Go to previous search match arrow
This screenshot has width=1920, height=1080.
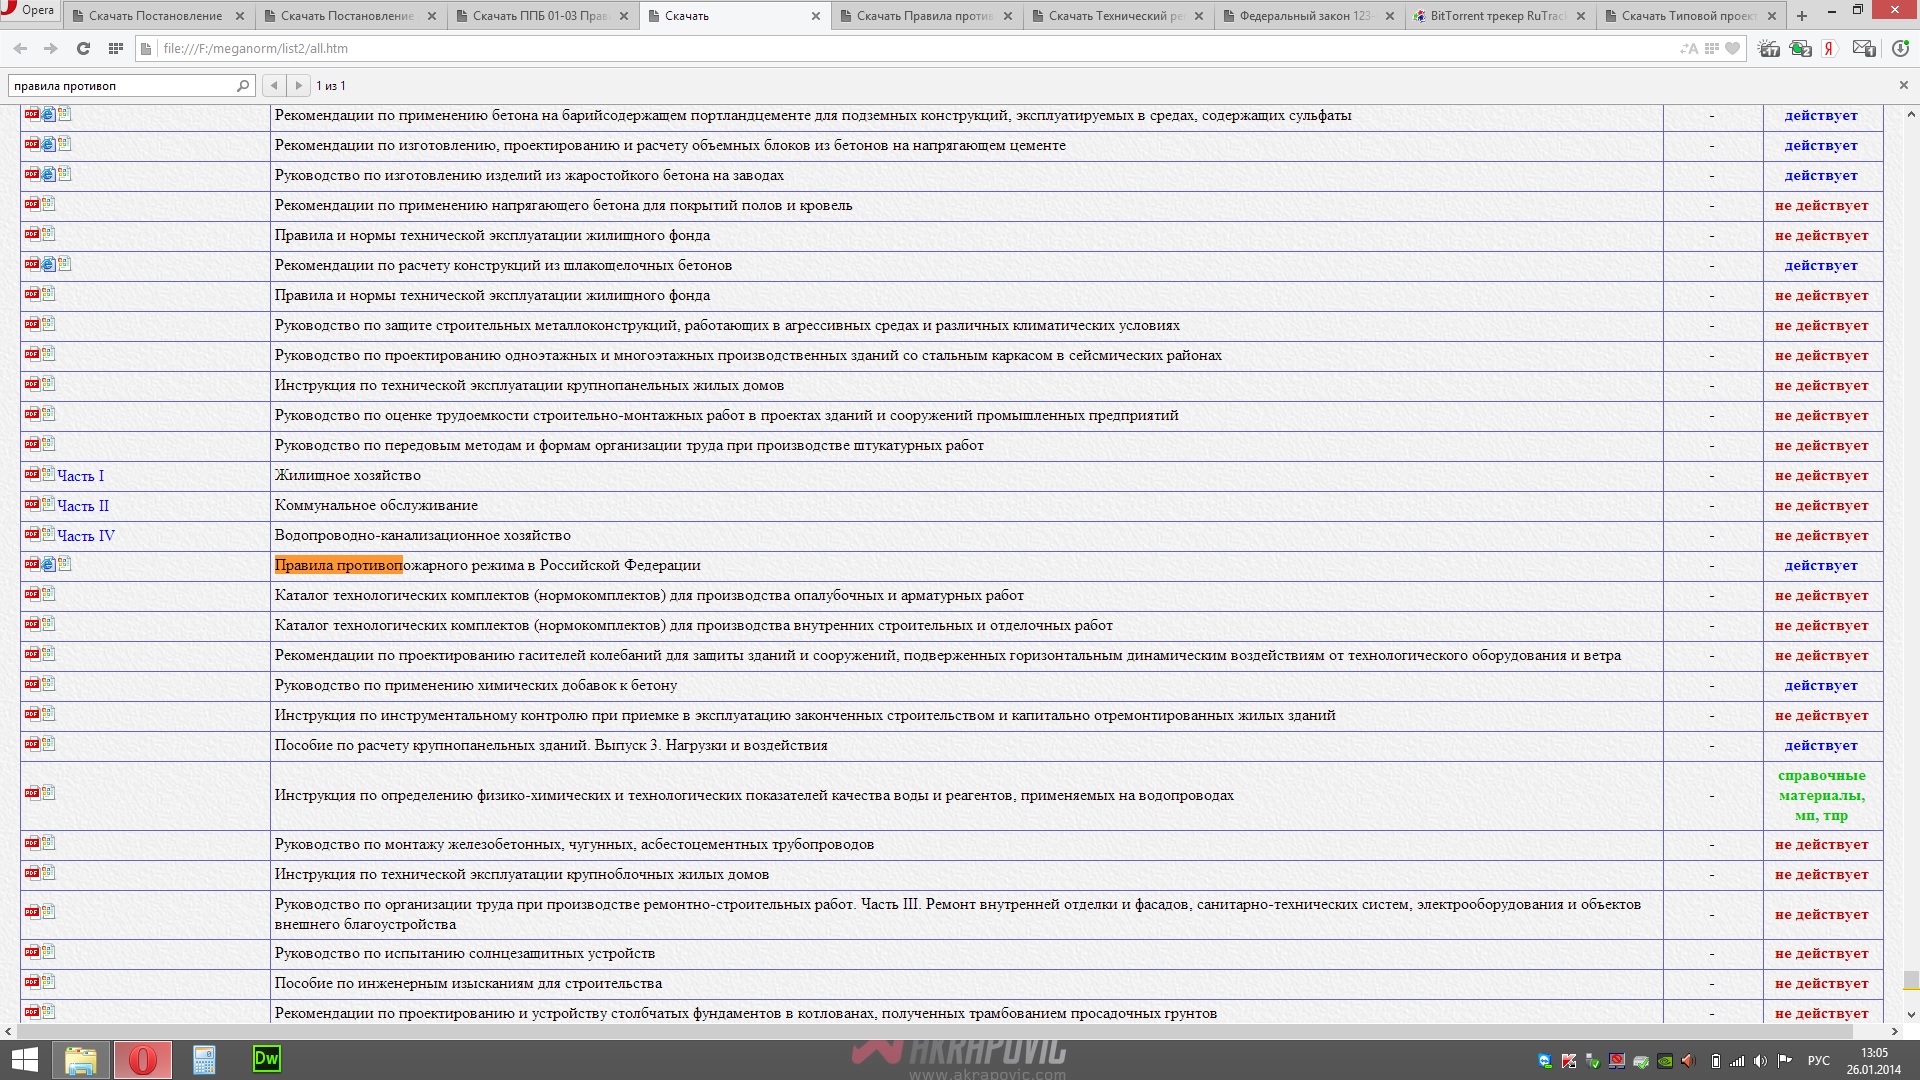click(x=274, y=86)
